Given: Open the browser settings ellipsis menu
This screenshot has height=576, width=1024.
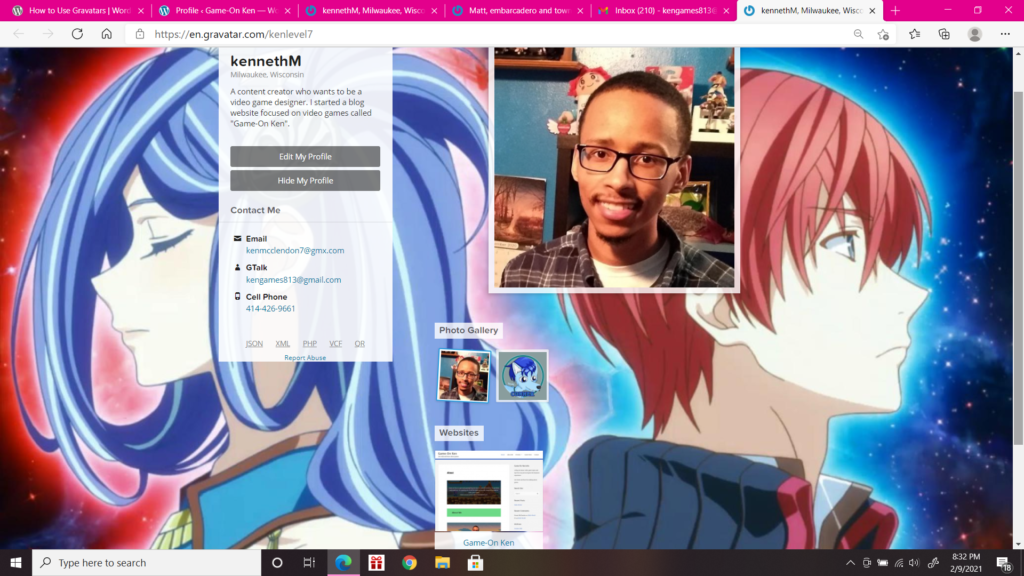Looking at the screenshot, I should 1004,34.
